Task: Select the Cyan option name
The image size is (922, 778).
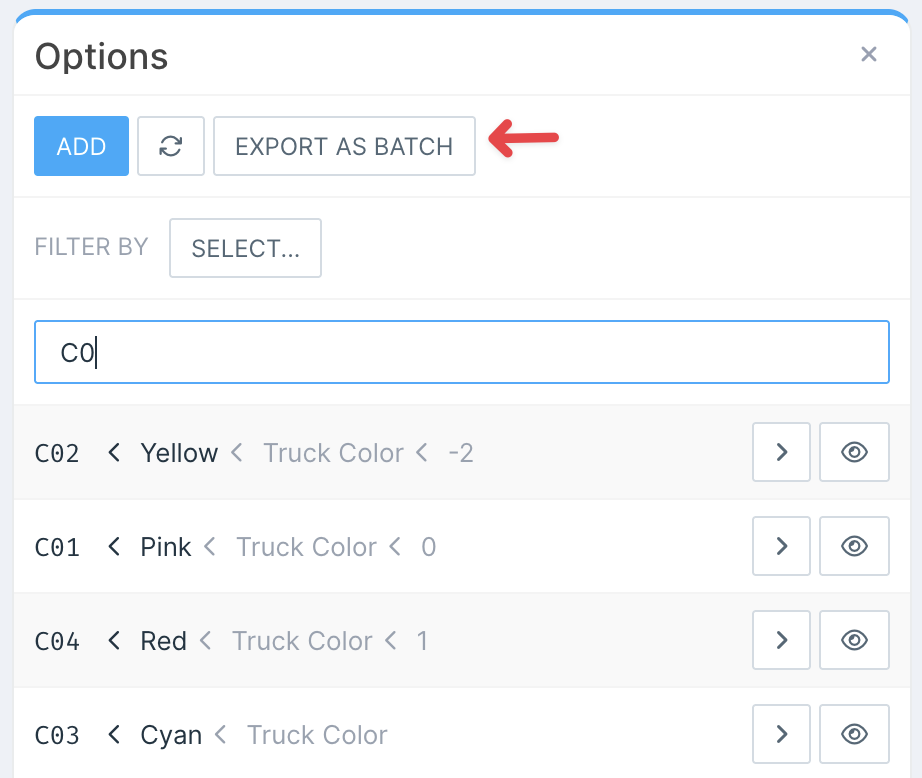Action: [x=171, y=735]
